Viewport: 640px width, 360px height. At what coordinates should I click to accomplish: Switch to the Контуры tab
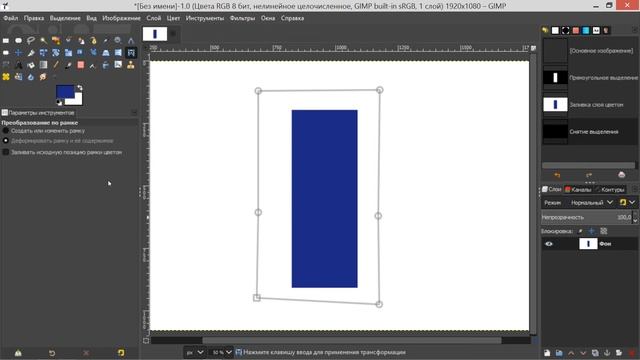610,189
